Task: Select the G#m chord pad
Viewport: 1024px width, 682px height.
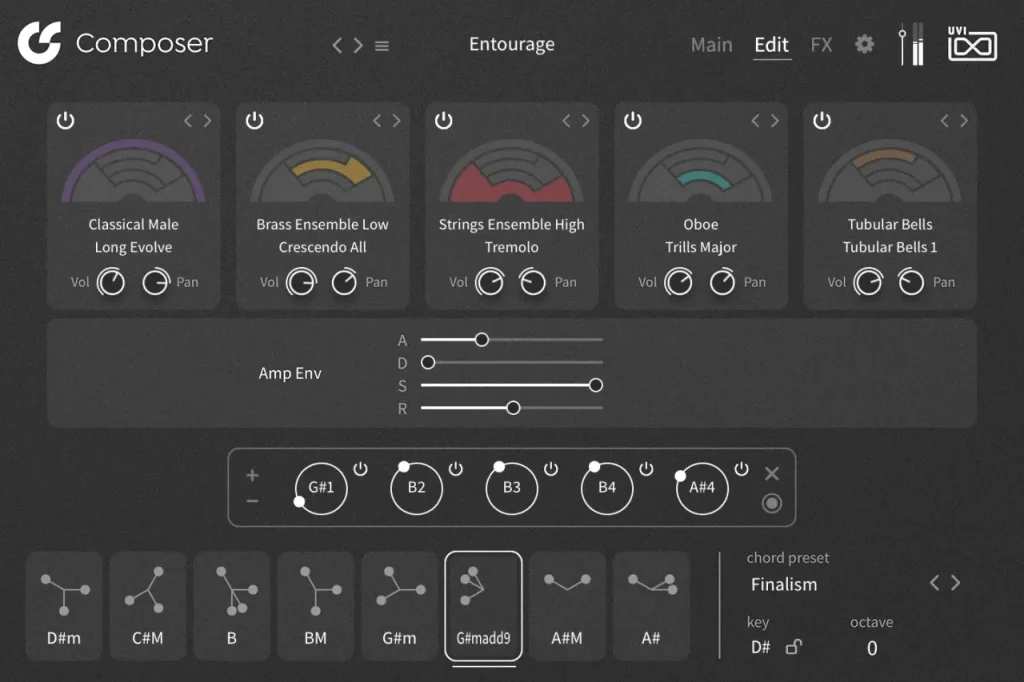Action: (399, 606)
